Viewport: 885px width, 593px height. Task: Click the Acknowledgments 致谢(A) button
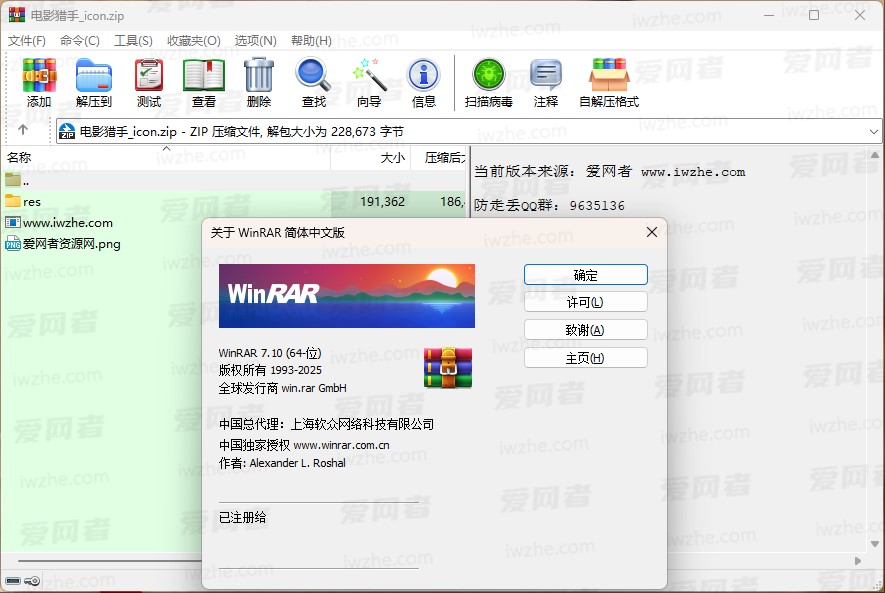coord(585,330)
